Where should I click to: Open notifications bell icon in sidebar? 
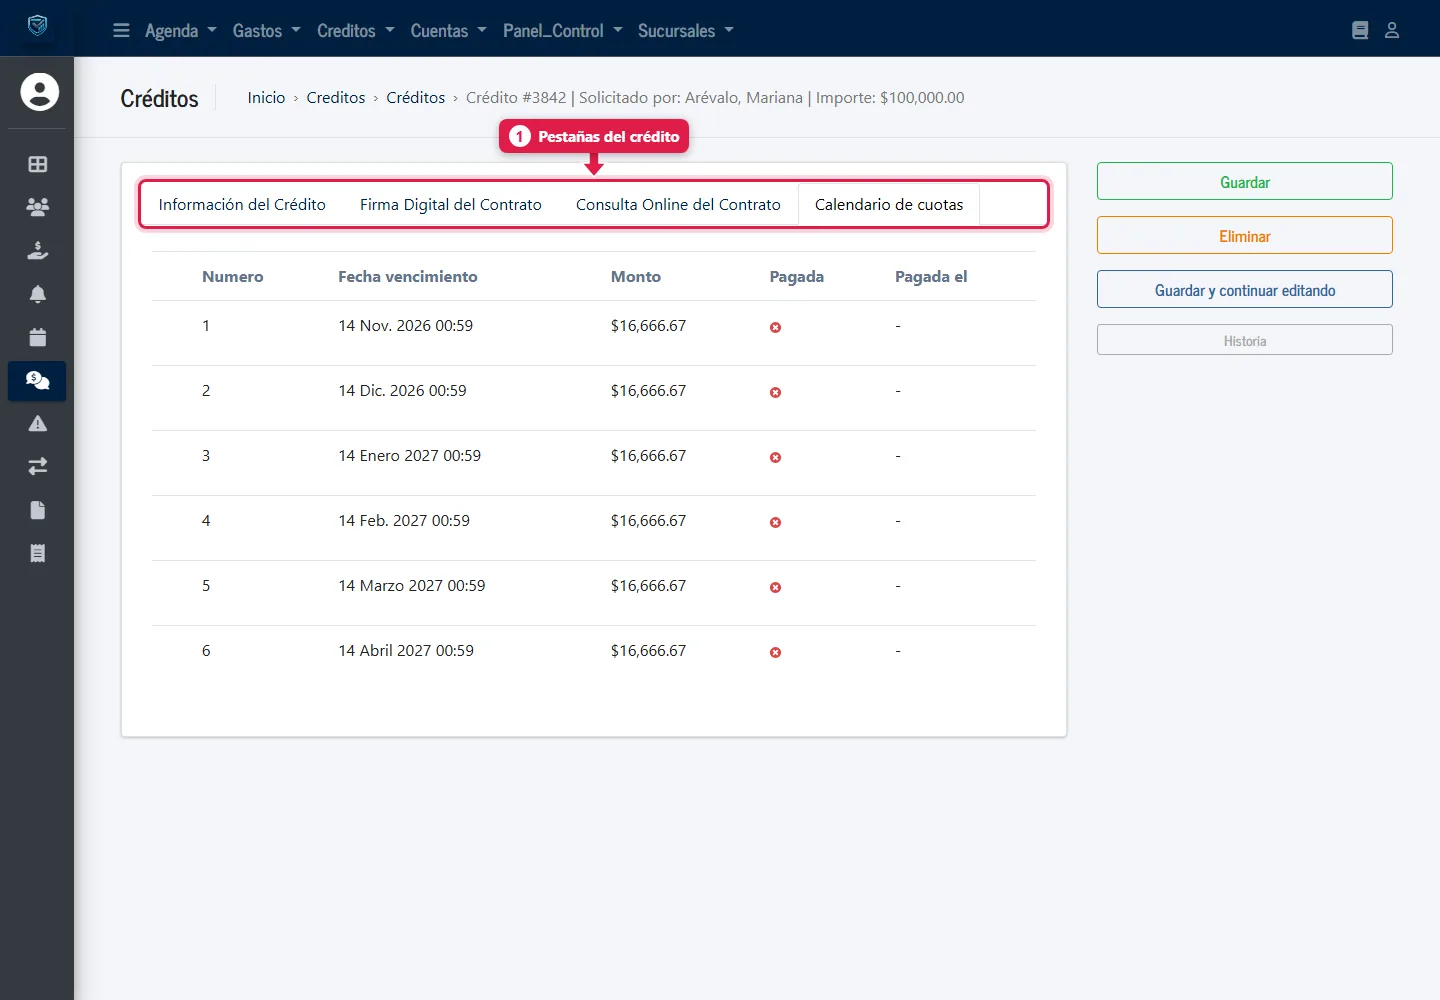38,294
